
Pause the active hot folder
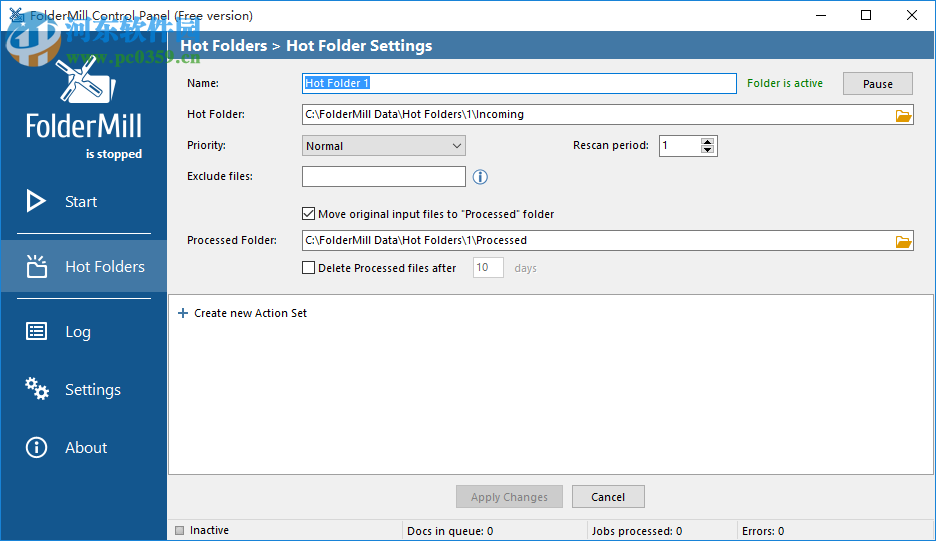pos(877,84)
